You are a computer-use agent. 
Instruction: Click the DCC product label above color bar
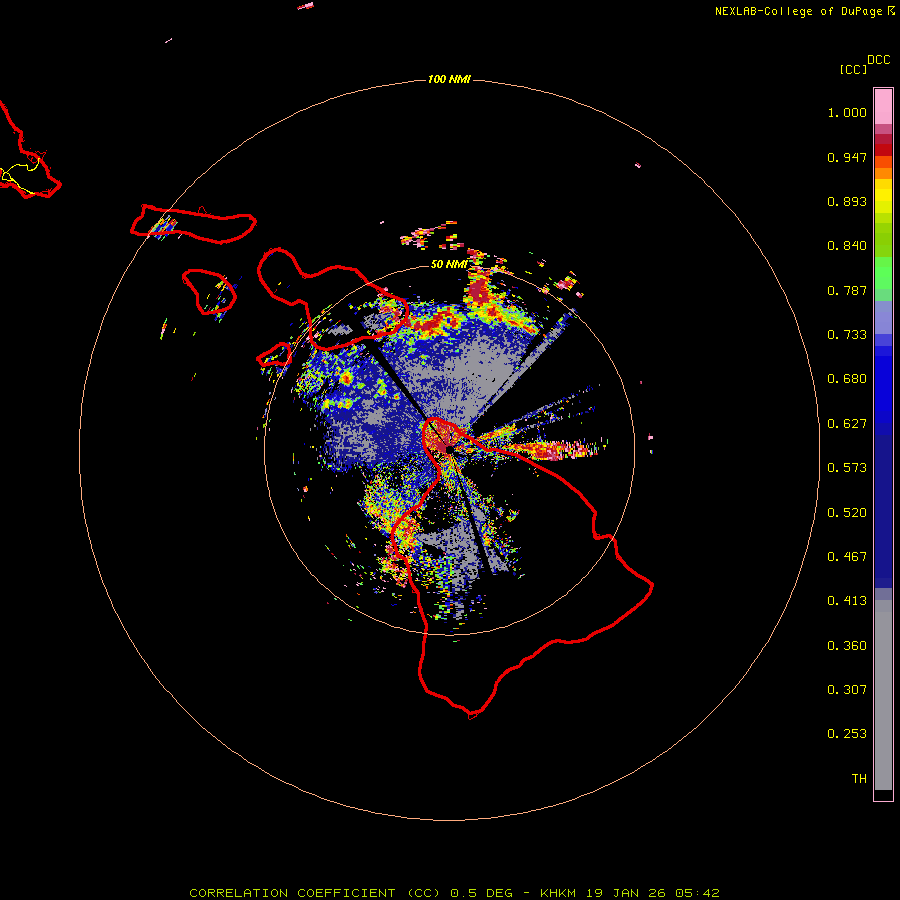[x=879, y=60]
